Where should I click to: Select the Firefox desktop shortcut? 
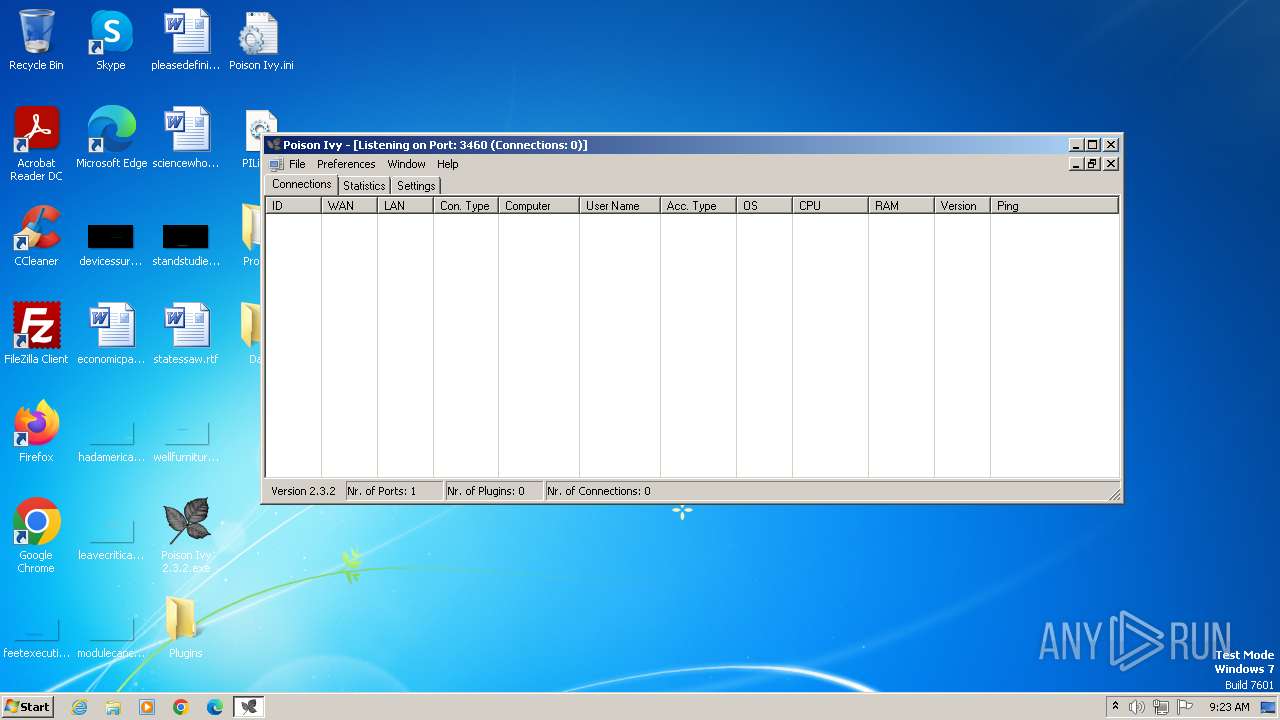click(36, 432)
